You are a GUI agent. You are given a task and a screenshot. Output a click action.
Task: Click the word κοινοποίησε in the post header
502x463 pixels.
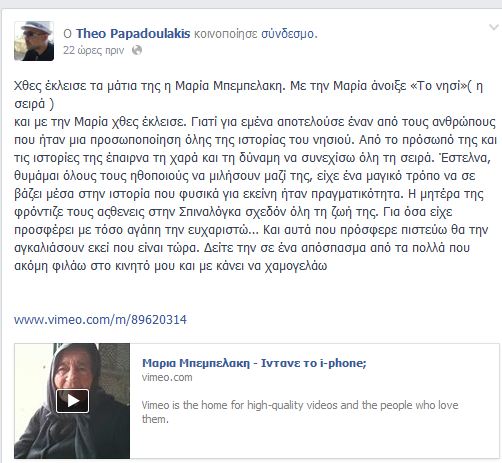(226, 34)
